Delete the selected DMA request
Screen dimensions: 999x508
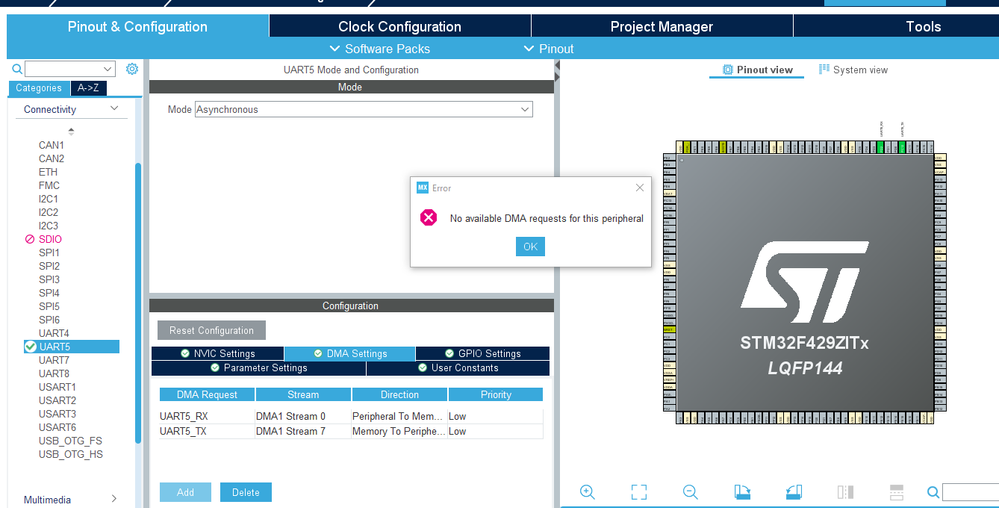coord(246,492)
